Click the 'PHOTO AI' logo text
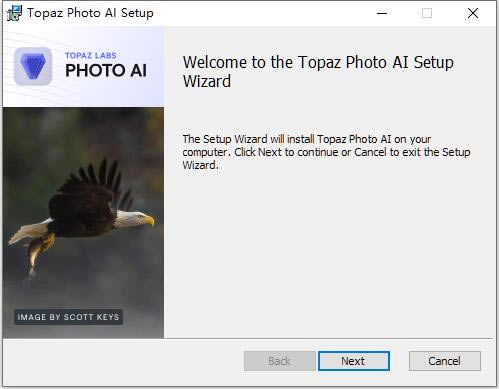The image size is (499, 389). (106, 71)
